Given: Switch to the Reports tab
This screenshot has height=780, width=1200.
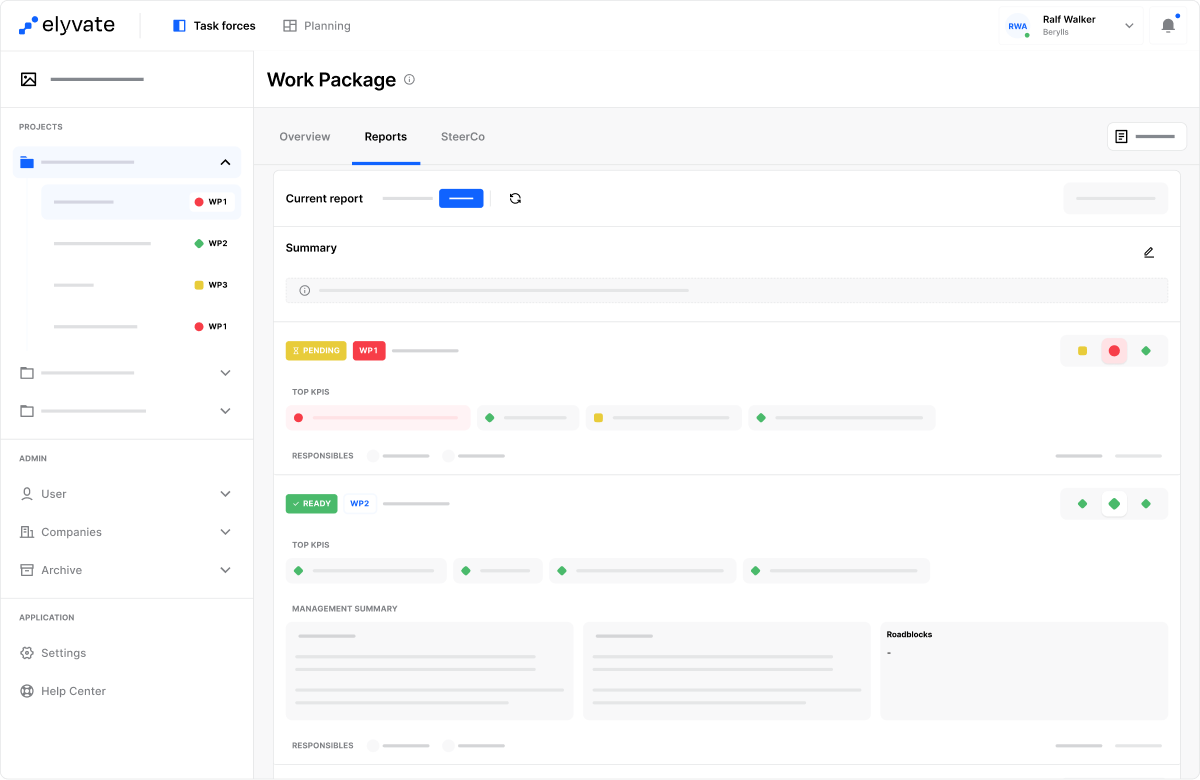Looking at the screenshot, I should [386, 137].
